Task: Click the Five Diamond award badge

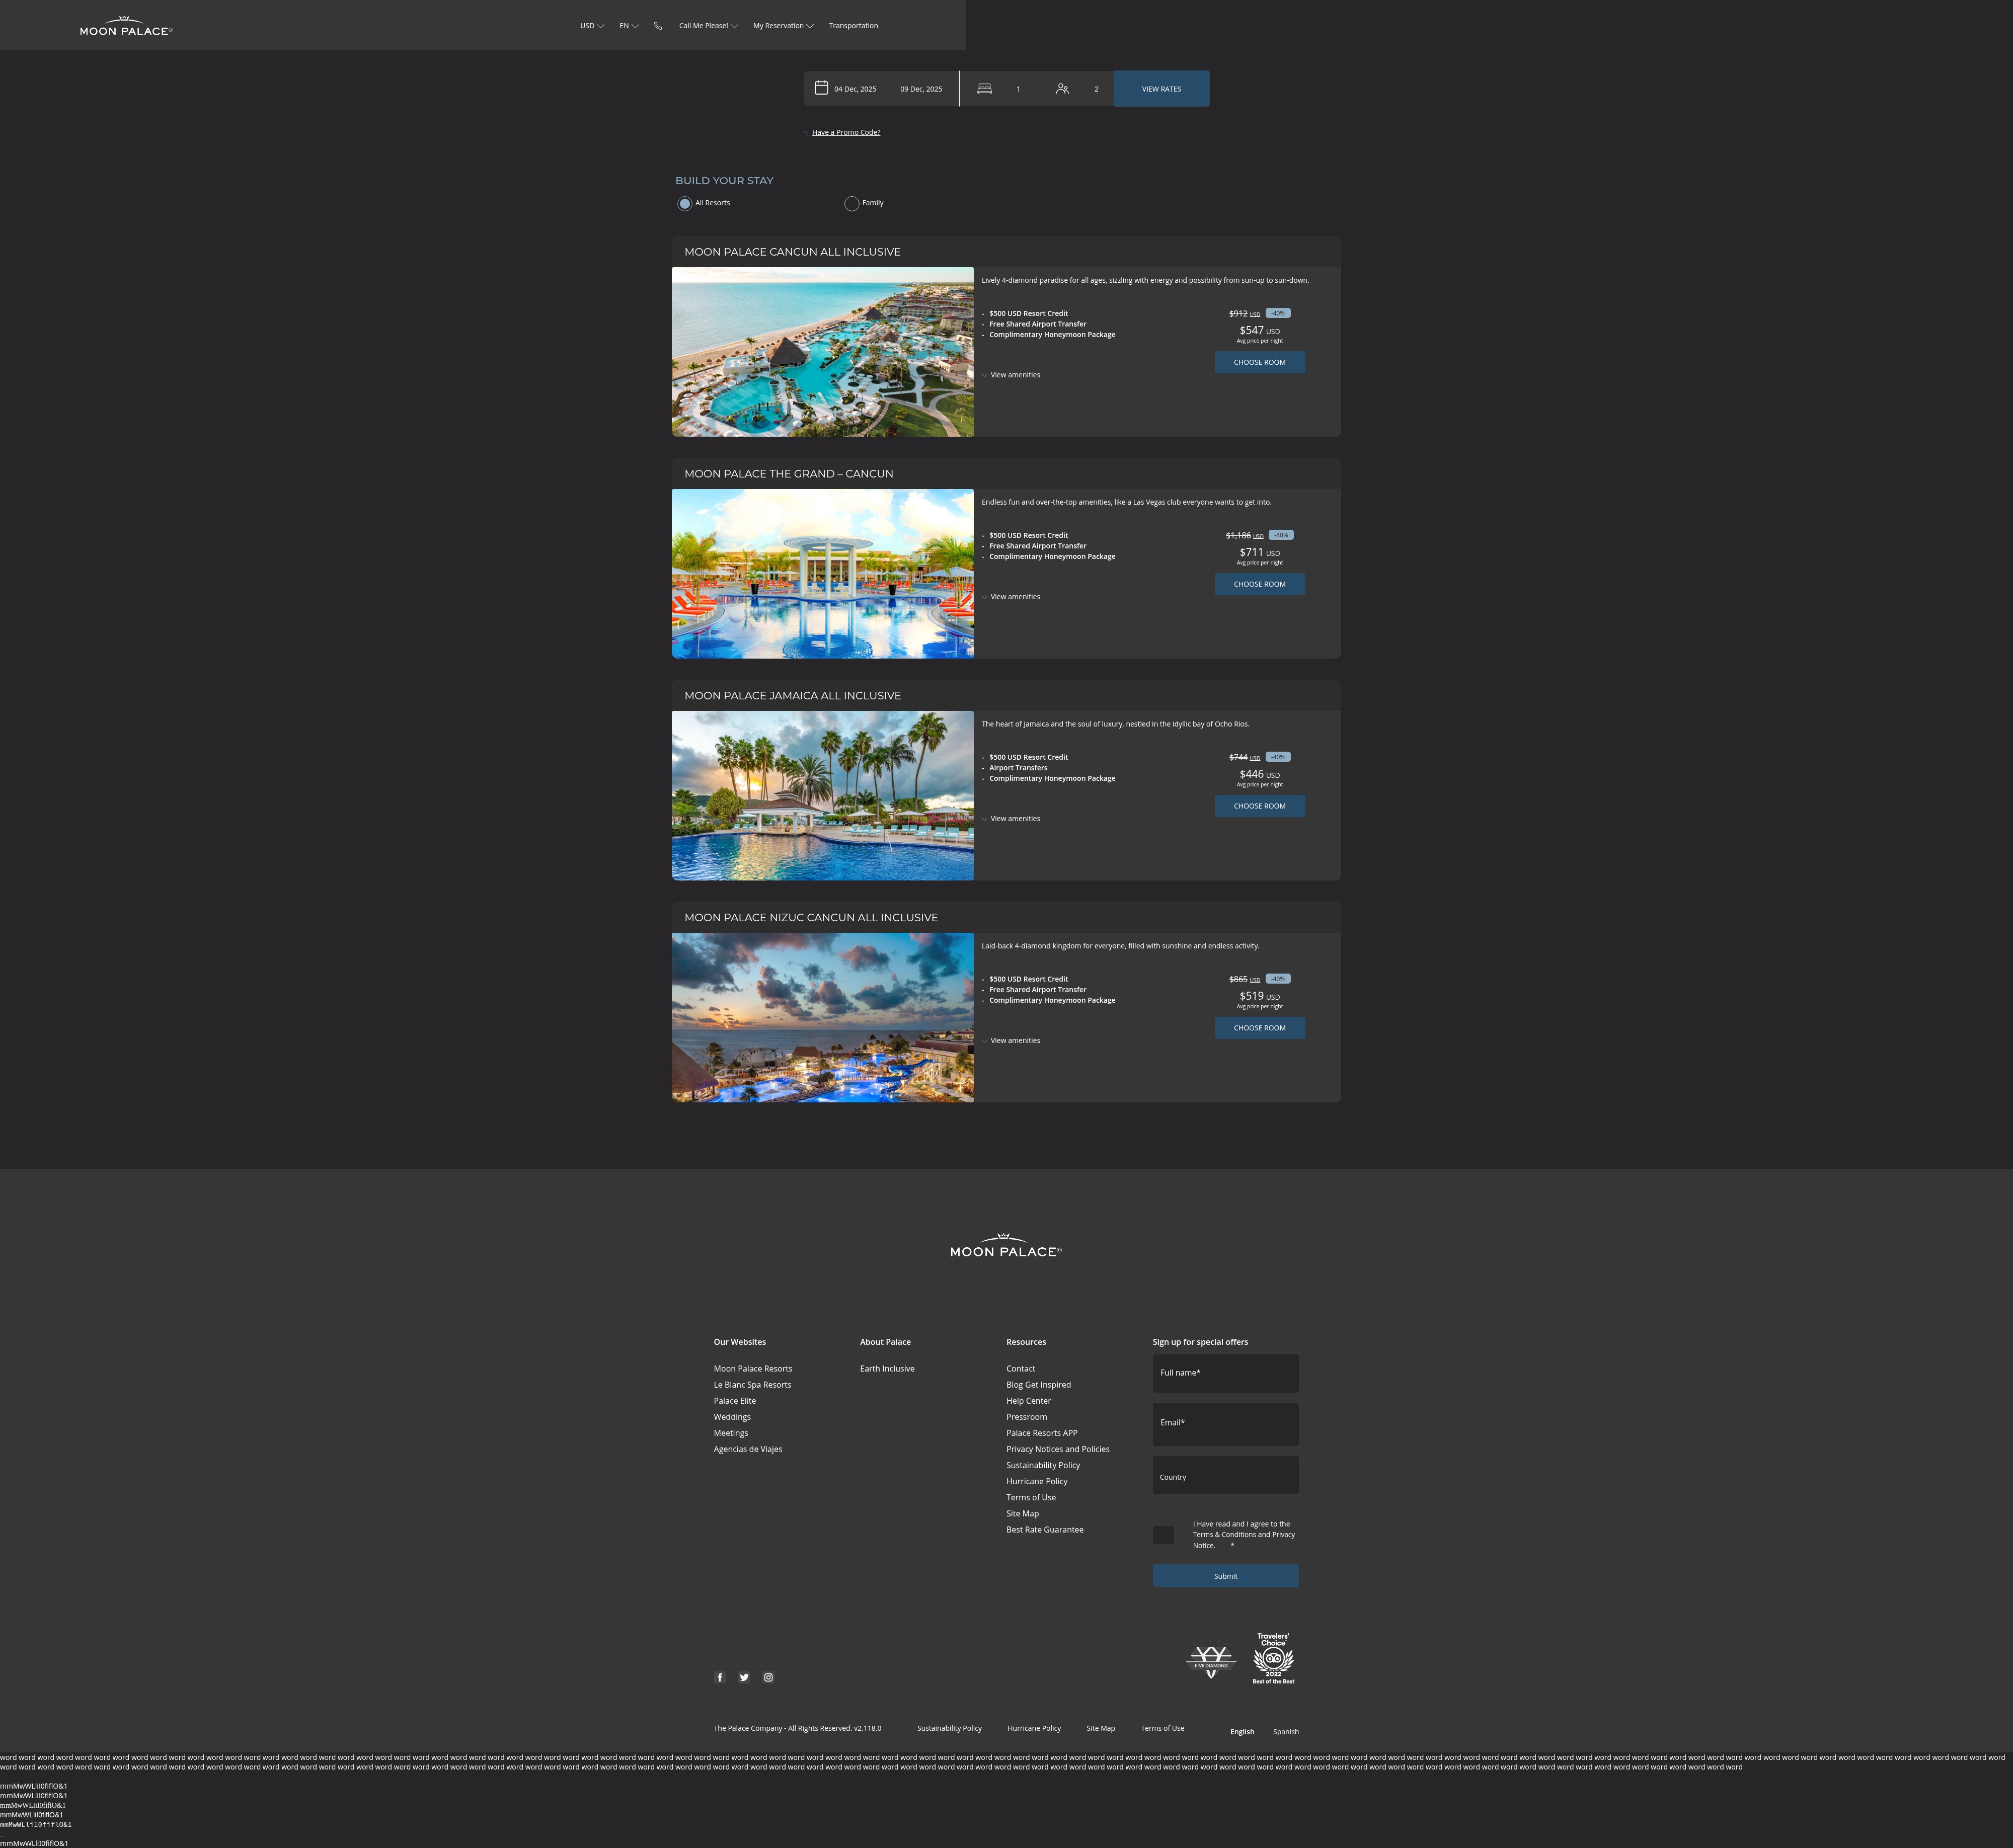Action: pos(1211,1662)
